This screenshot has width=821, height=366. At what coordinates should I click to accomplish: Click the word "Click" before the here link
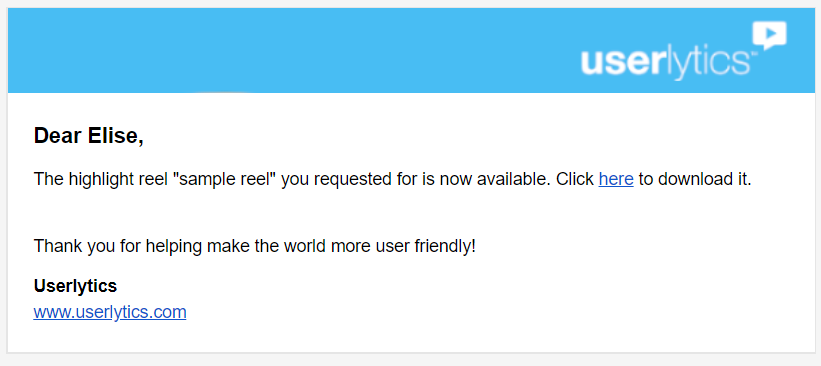(575, 179)
